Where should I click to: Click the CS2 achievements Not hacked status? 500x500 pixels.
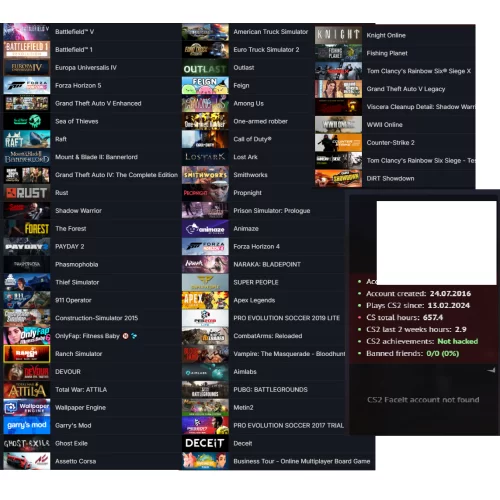pos(458,341)
